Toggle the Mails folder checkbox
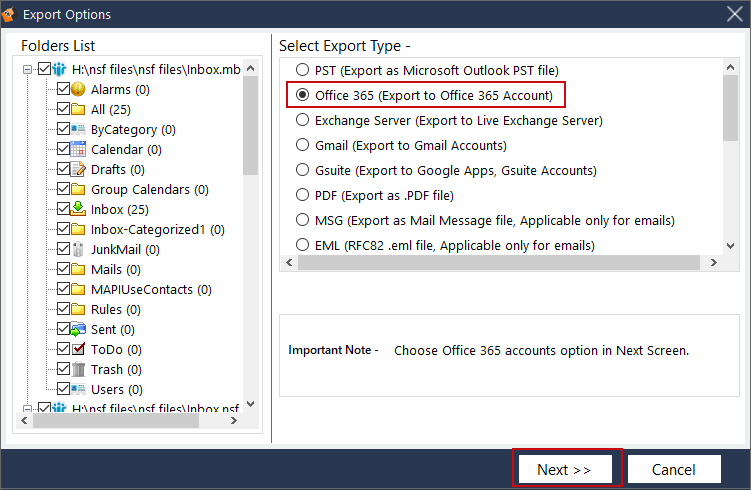This screenshot has width=751, height=490. [64, 269]
